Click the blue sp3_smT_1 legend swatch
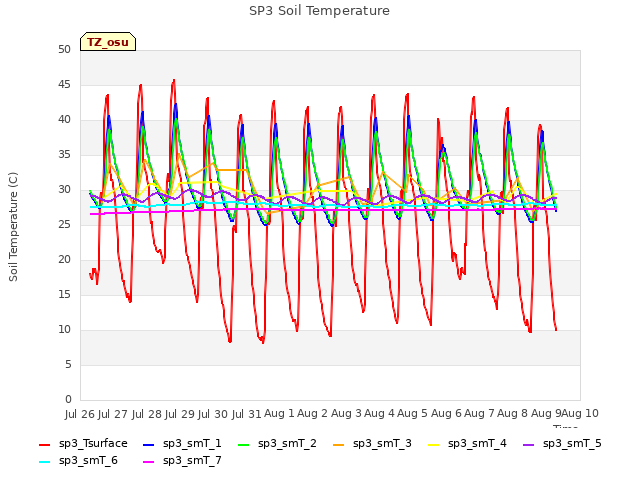640x480 pixels. [x=149, y=444]
